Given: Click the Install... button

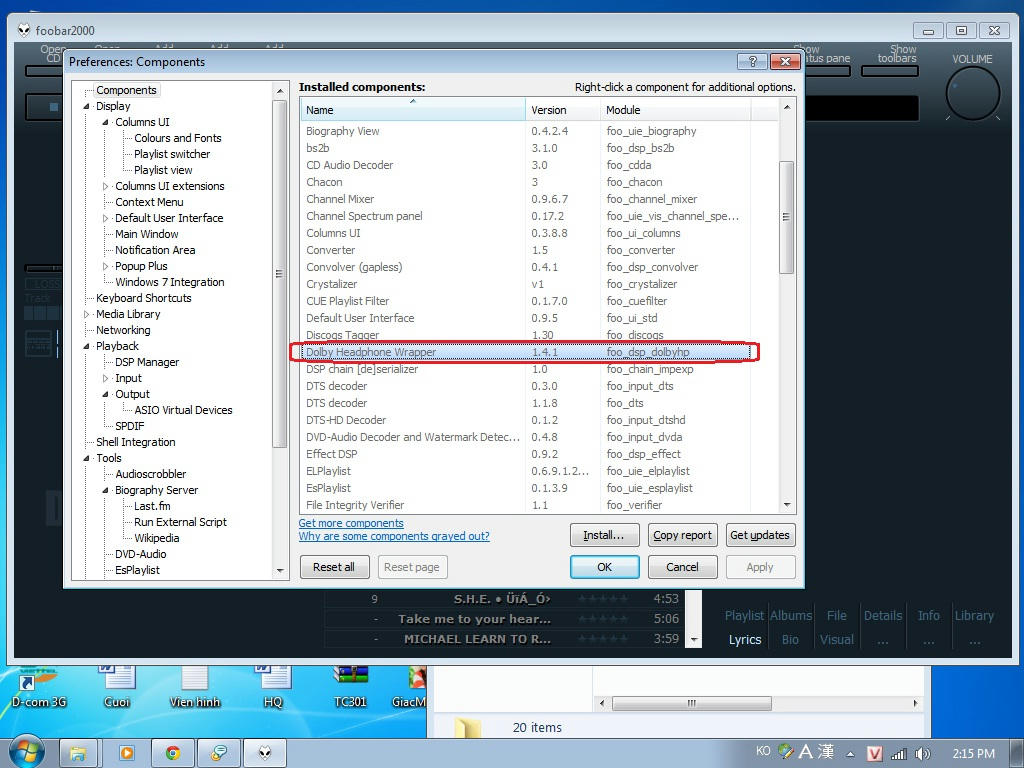Looking at the screenshot, I should [603, 535].
